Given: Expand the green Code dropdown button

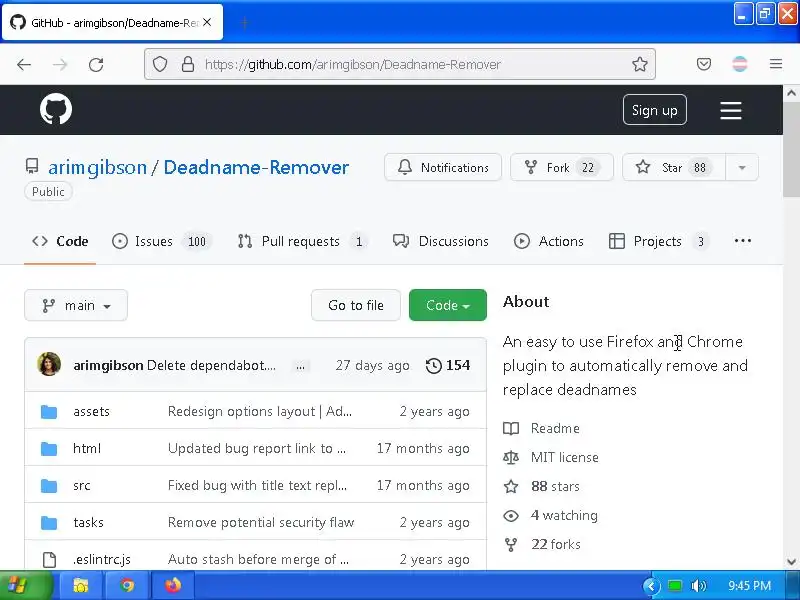Looking at the screenshot, I should 447,305.
